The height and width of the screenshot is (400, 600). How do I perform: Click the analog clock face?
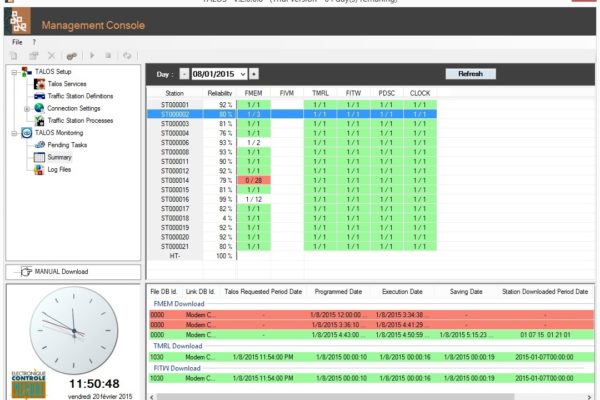pyautogui.click(x=74, y=330)
